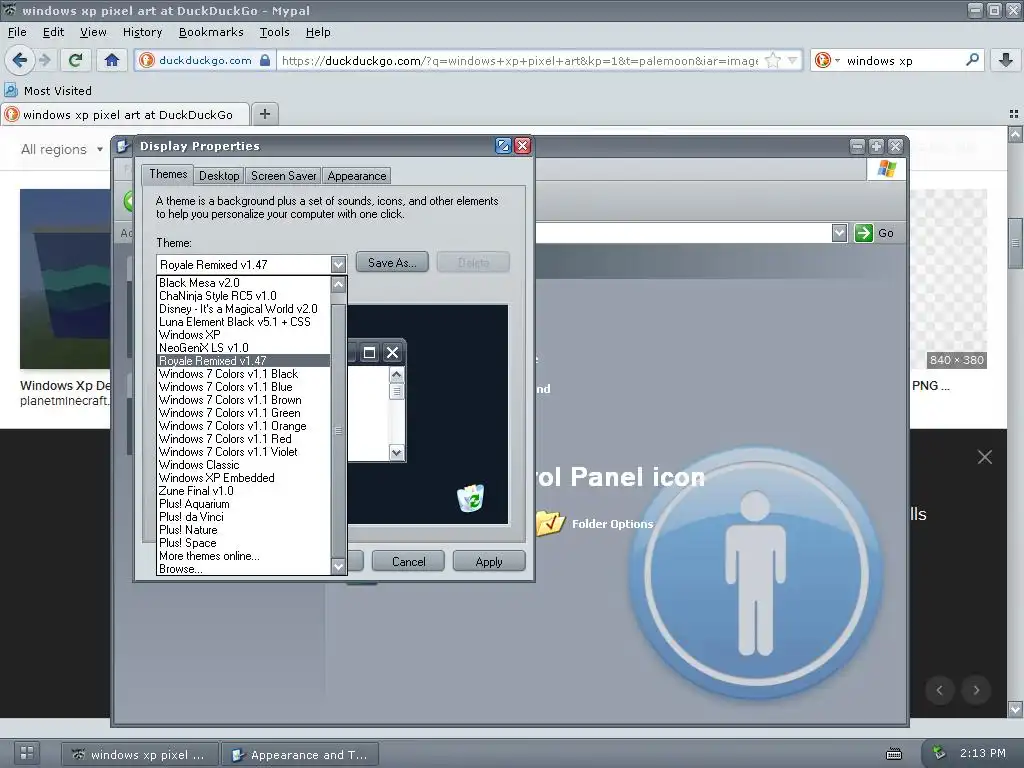Image resolution: width=1024 pixels, height=768 pixels.
Task: Click More themes online... entry
Action: coord(244,556)
